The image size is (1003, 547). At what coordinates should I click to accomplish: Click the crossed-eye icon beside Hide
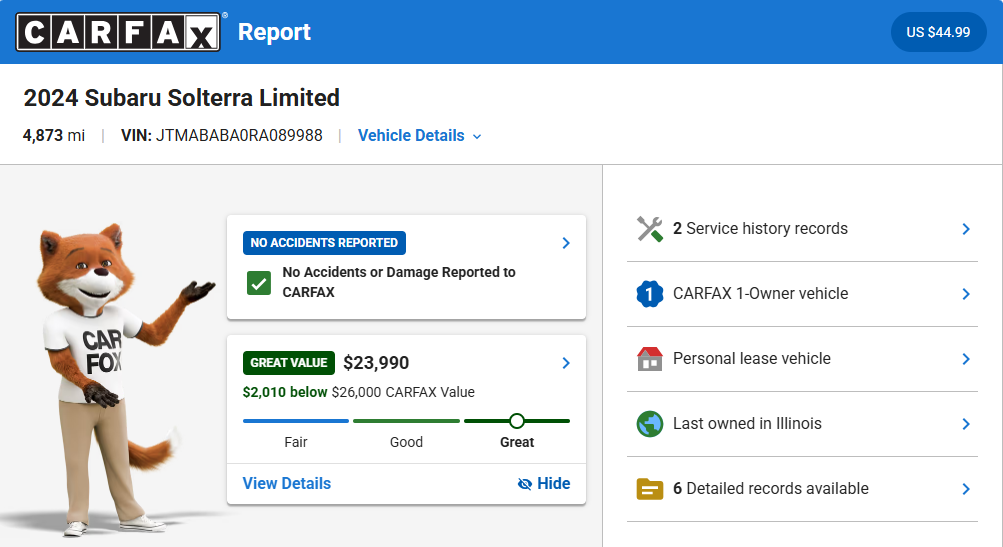pos(525,484)
